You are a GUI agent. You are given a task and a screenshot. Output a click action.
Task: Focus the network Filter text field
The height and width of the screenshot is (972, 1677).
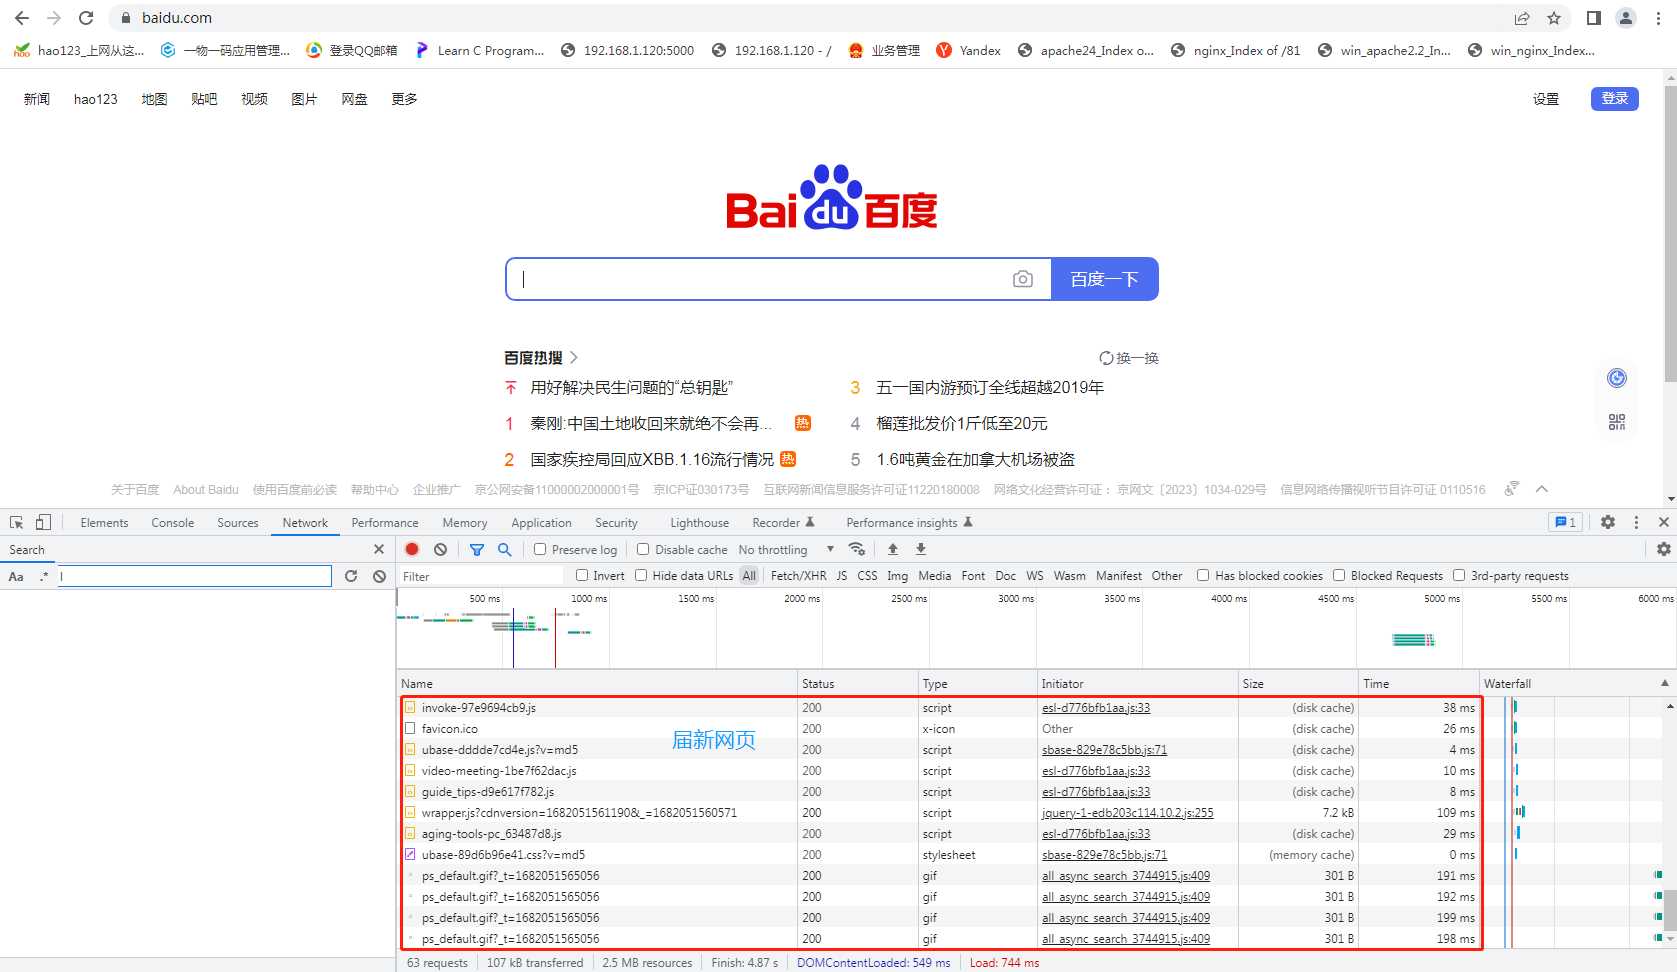[482, 576]
